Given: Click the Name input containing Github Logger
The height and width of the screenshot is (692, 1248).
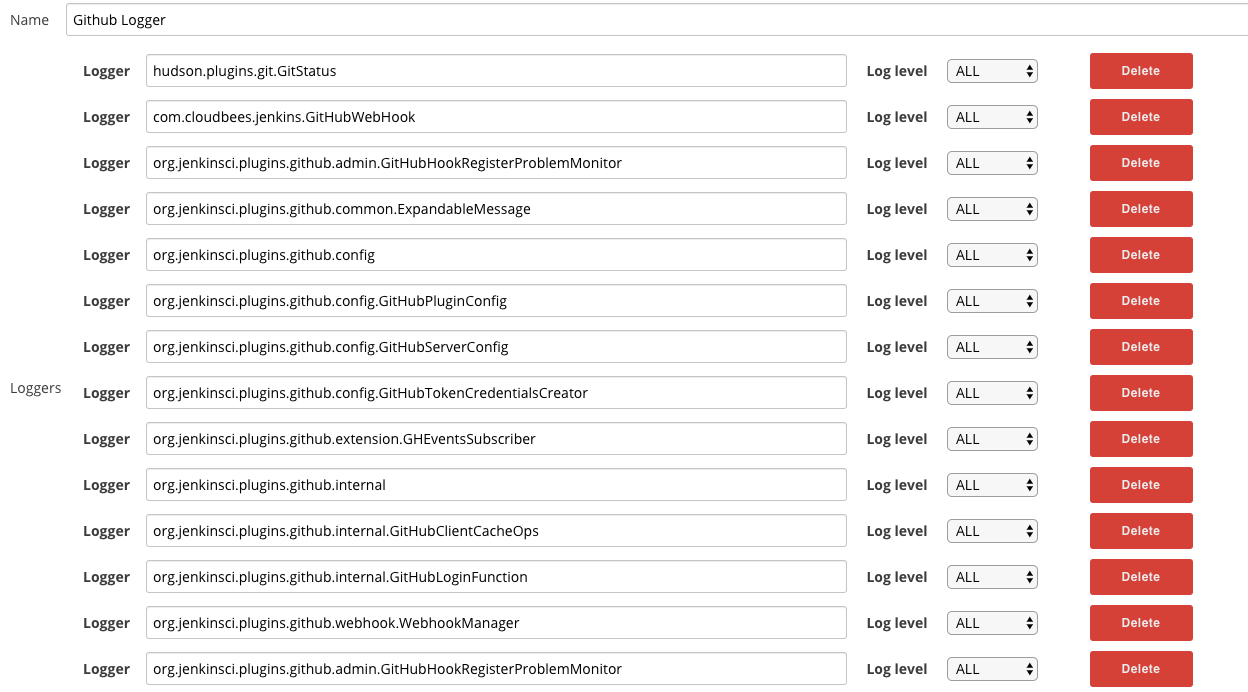Looking at the screenshot, I should pyautogui.click(x=400, y=19).
